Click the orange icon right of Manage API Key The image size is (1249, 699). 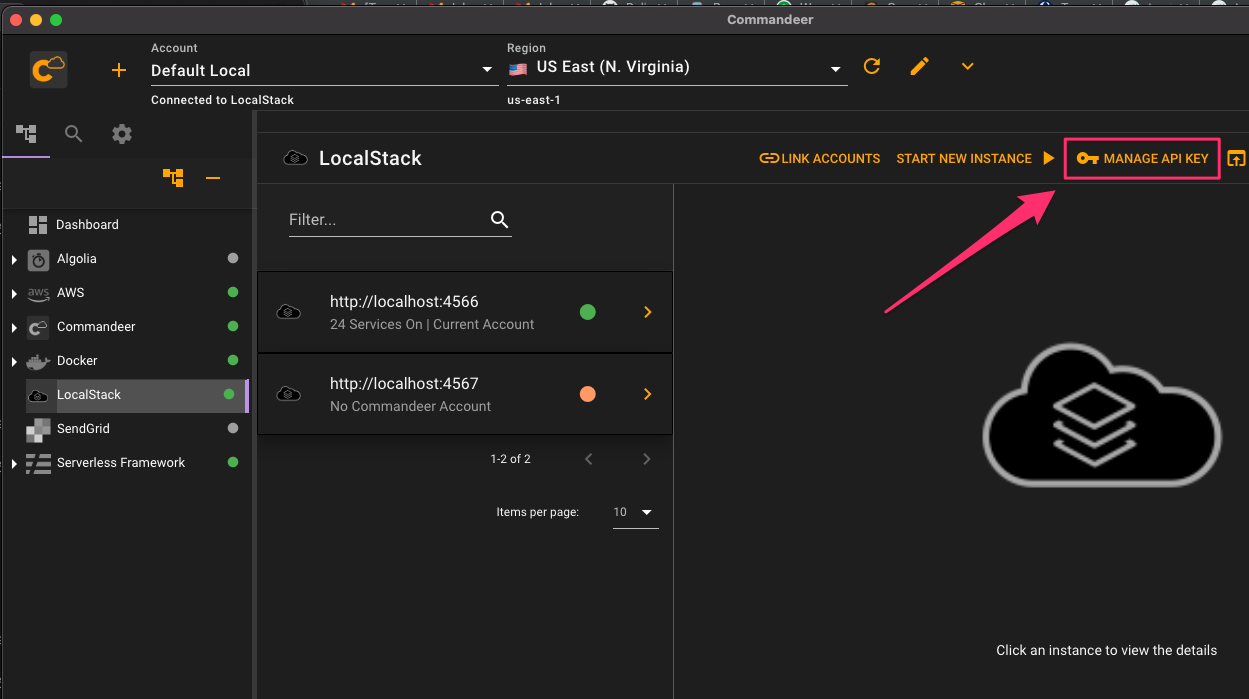pos(1236,158)
